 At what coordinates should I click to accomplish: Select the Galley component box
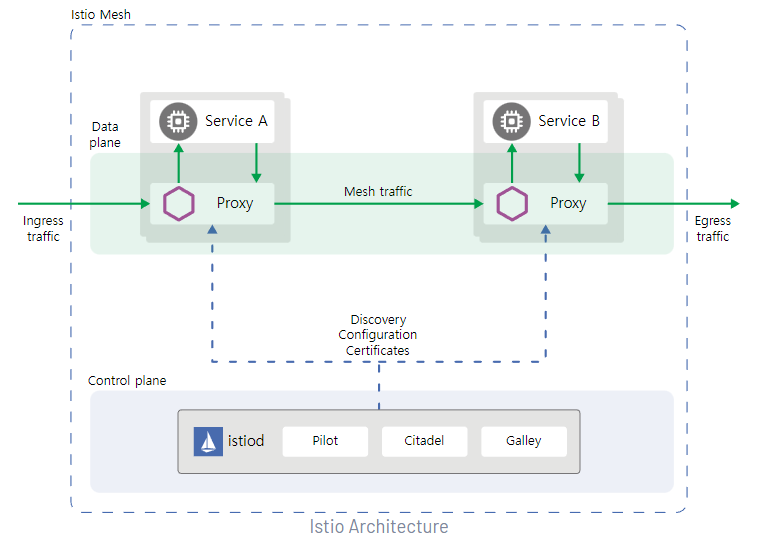(524, 442)
